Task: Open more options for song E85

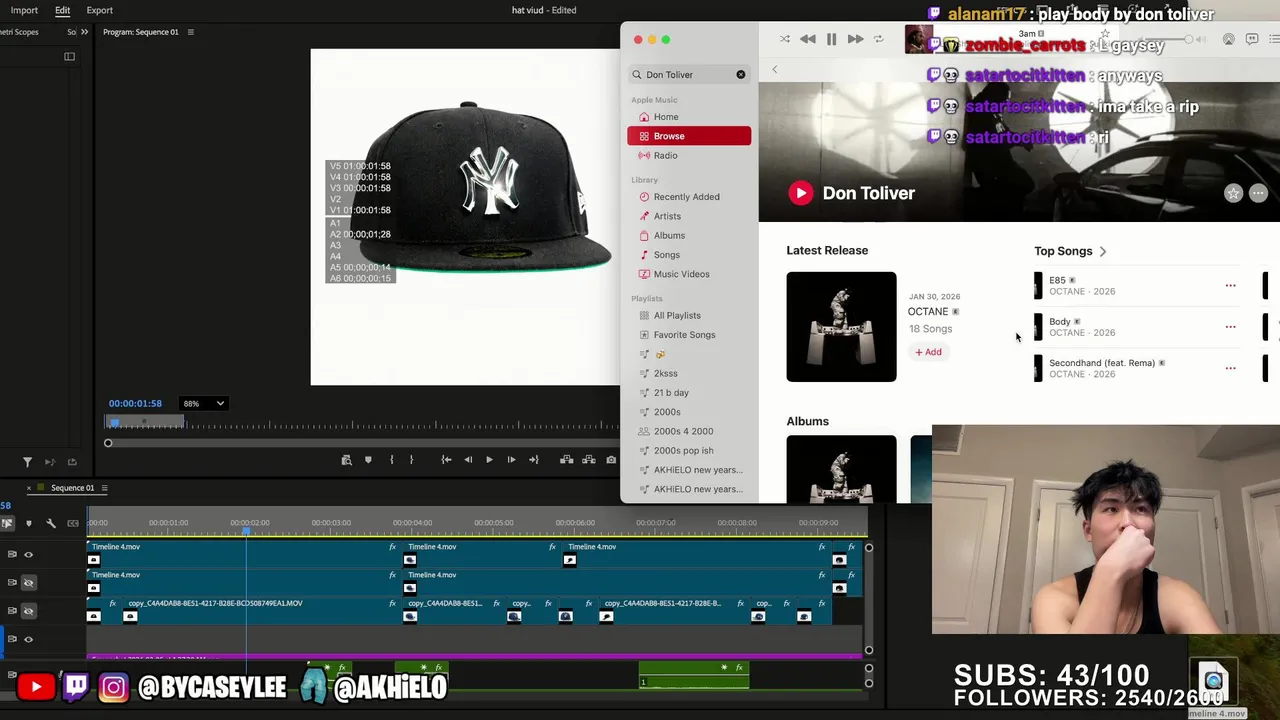Action: point(1230,286)
